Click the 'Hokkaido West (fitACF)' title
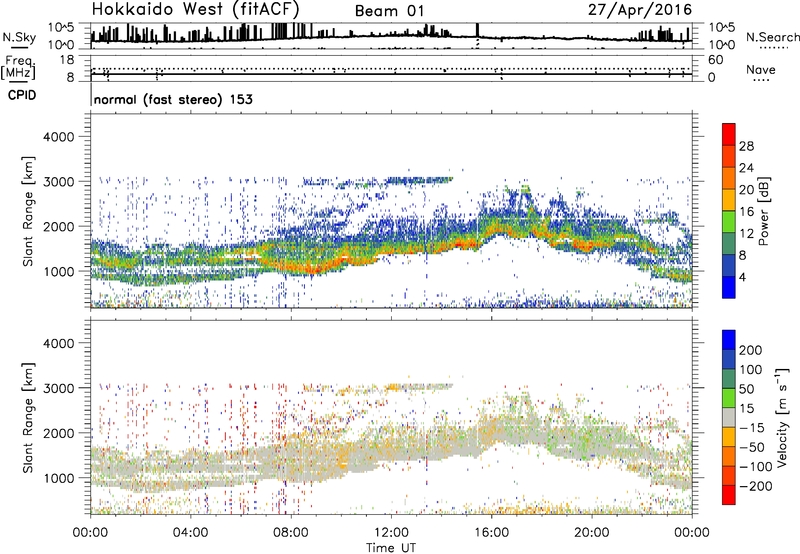800x554 pixels. [195, 9]
